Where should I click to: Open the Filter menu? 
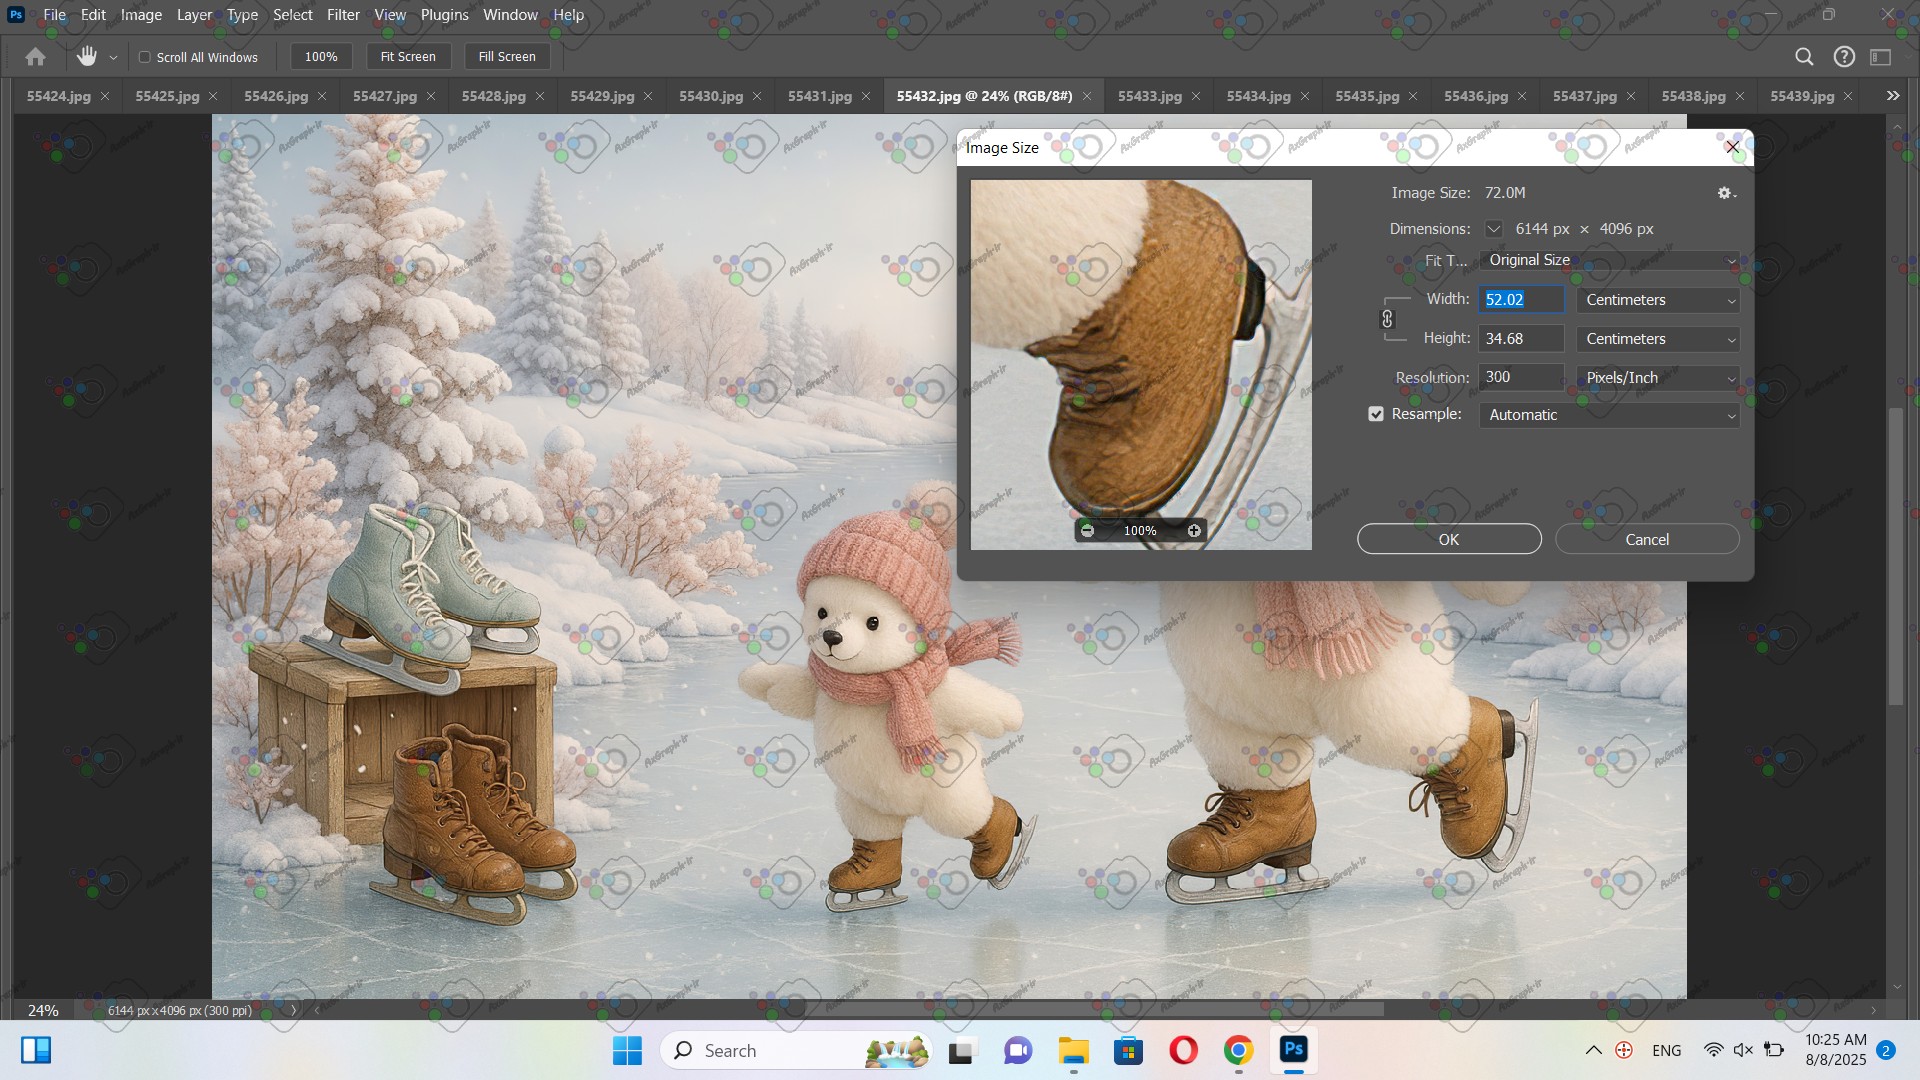point(343,15)
